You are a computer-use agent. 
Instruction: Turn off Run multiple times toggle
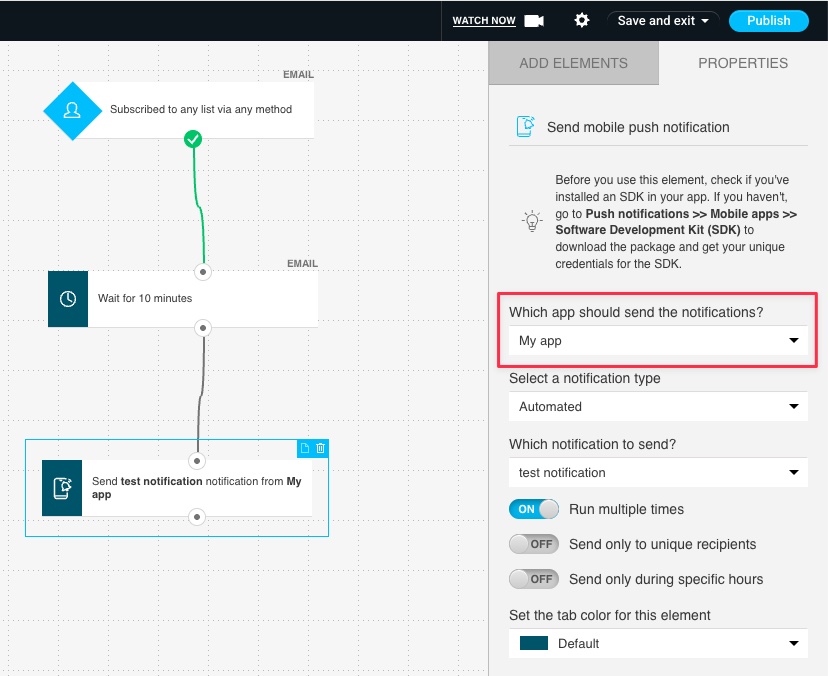click(533, 509)
